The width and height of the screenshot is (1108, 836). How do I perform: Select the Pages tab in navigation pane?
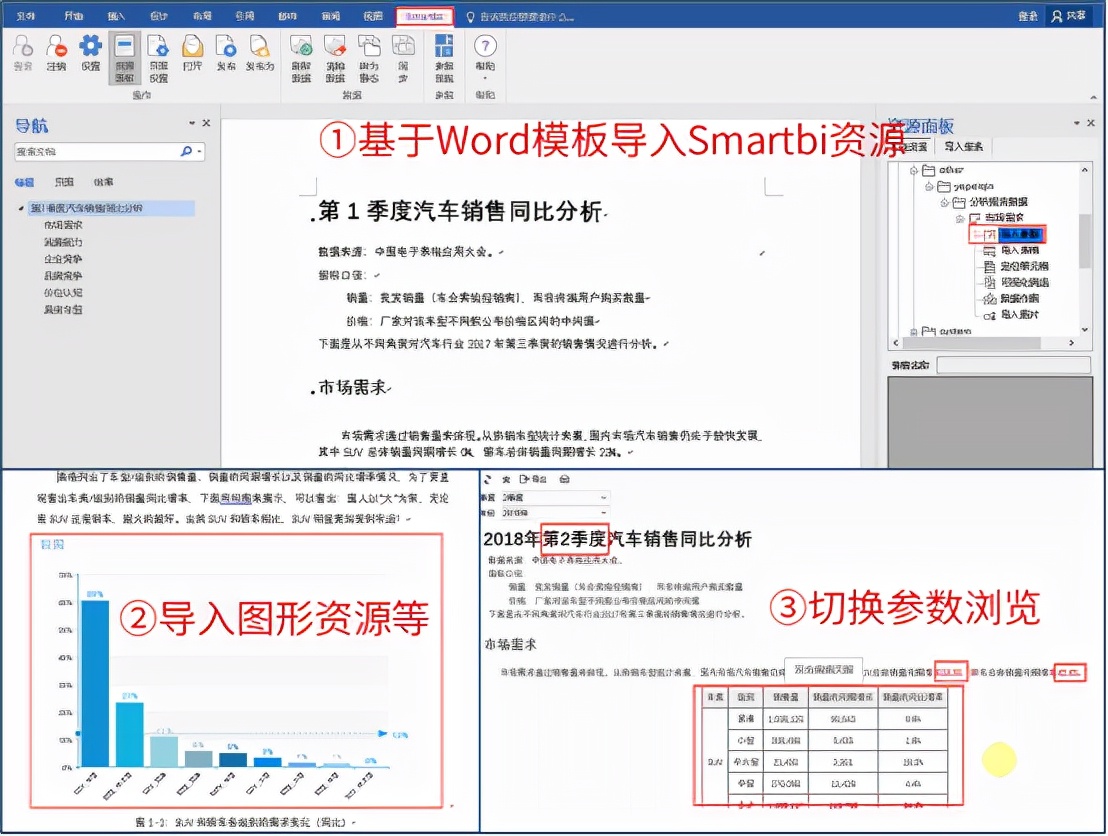click(x=64, y=182)
